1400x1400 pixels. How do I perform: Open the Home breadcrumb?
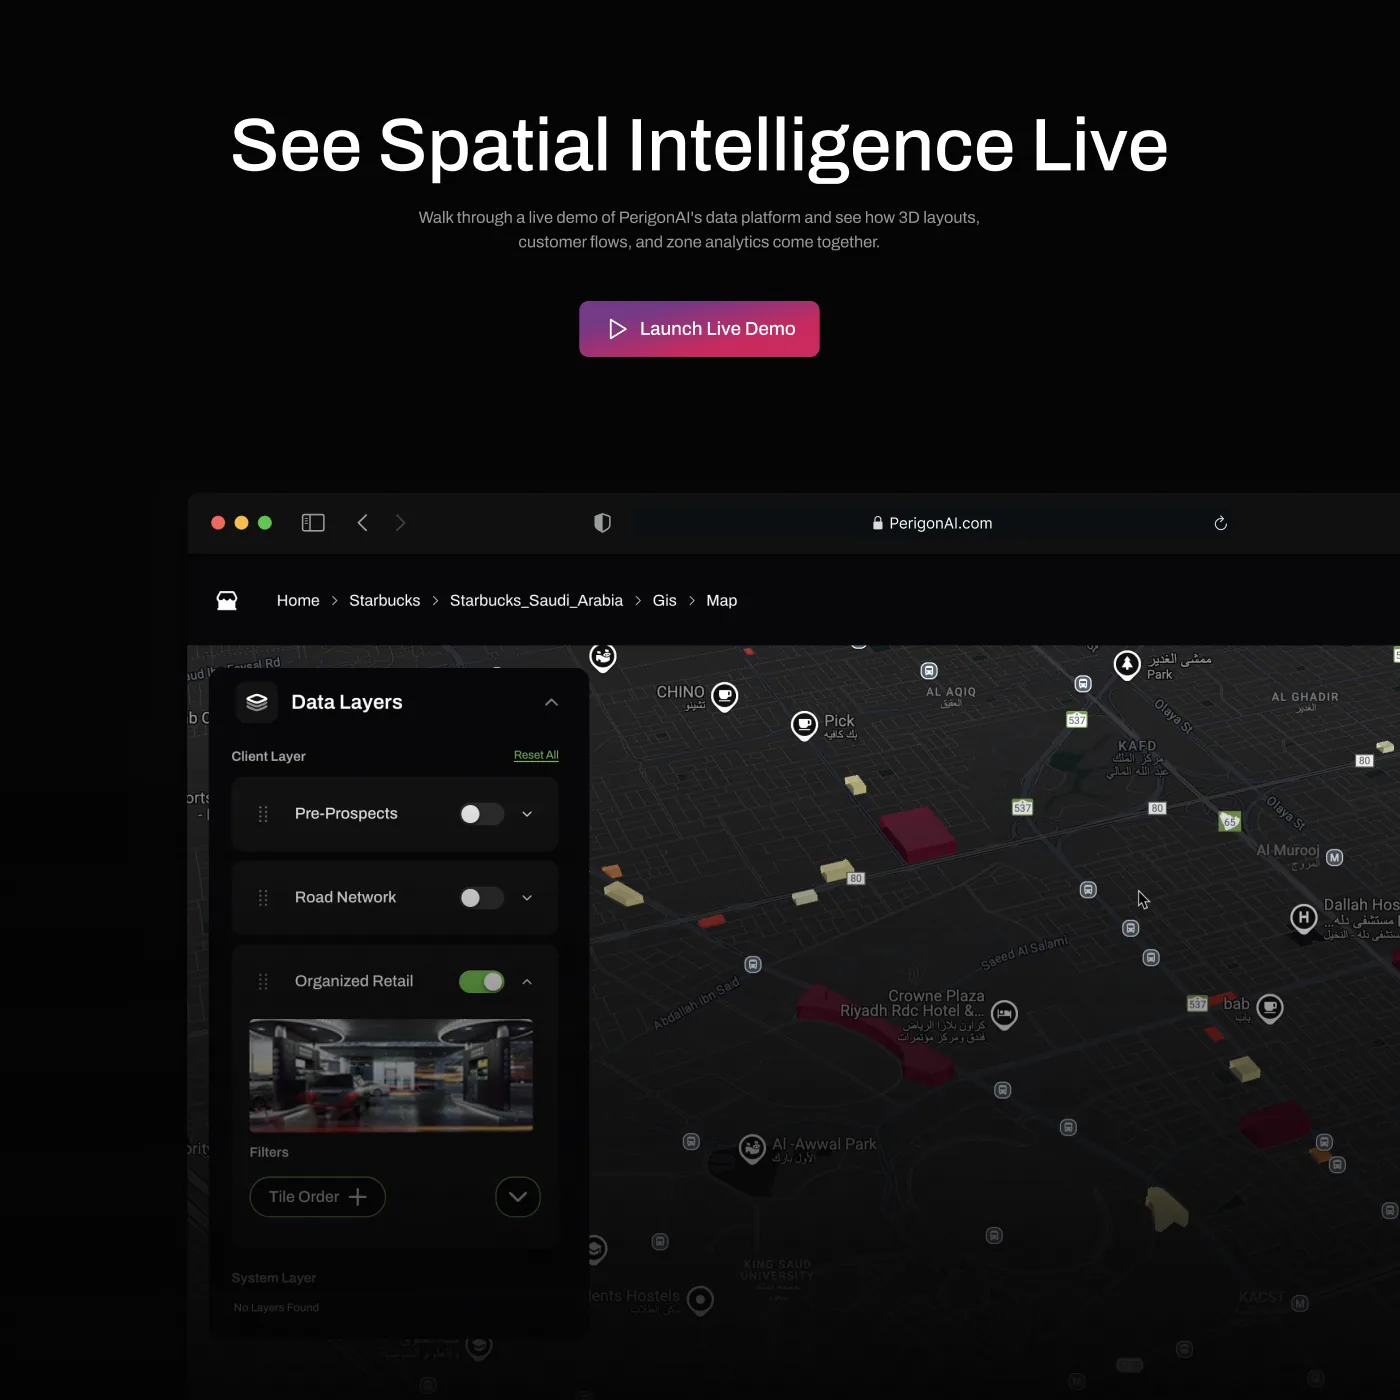[x=298, y=600]
